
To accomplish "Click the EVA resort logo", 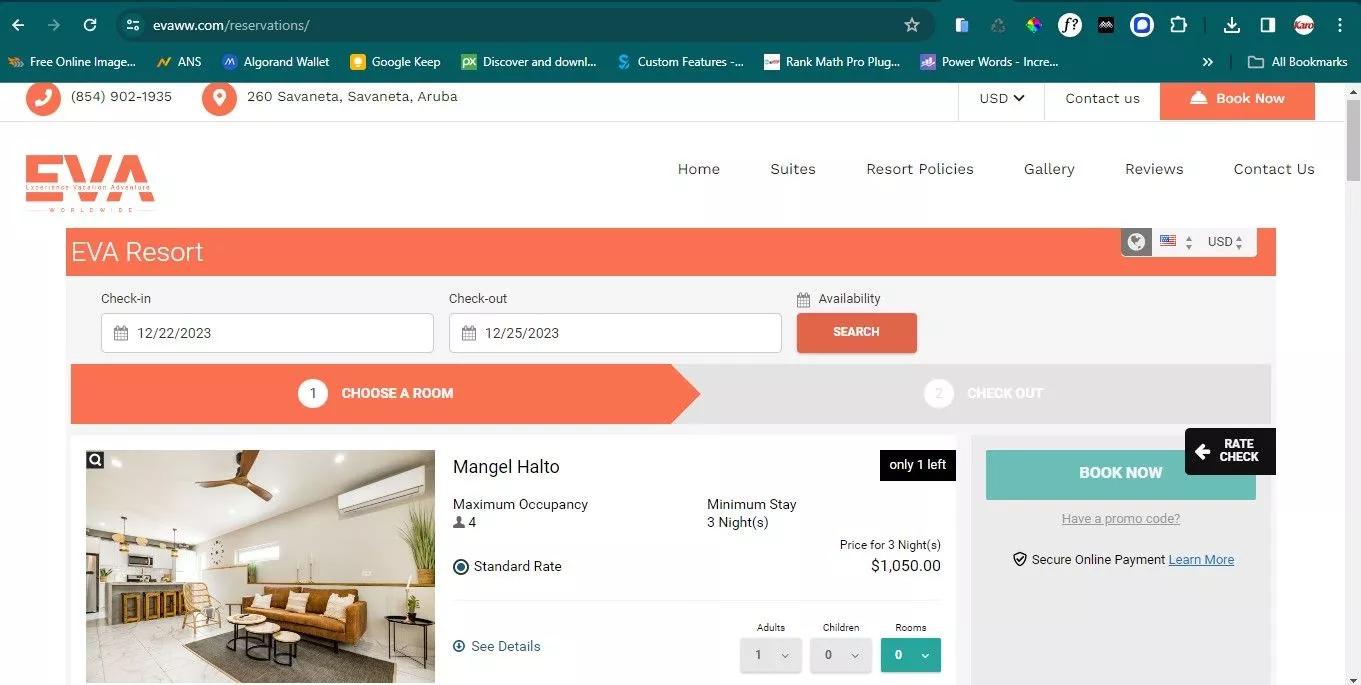I will coord(89,182).
